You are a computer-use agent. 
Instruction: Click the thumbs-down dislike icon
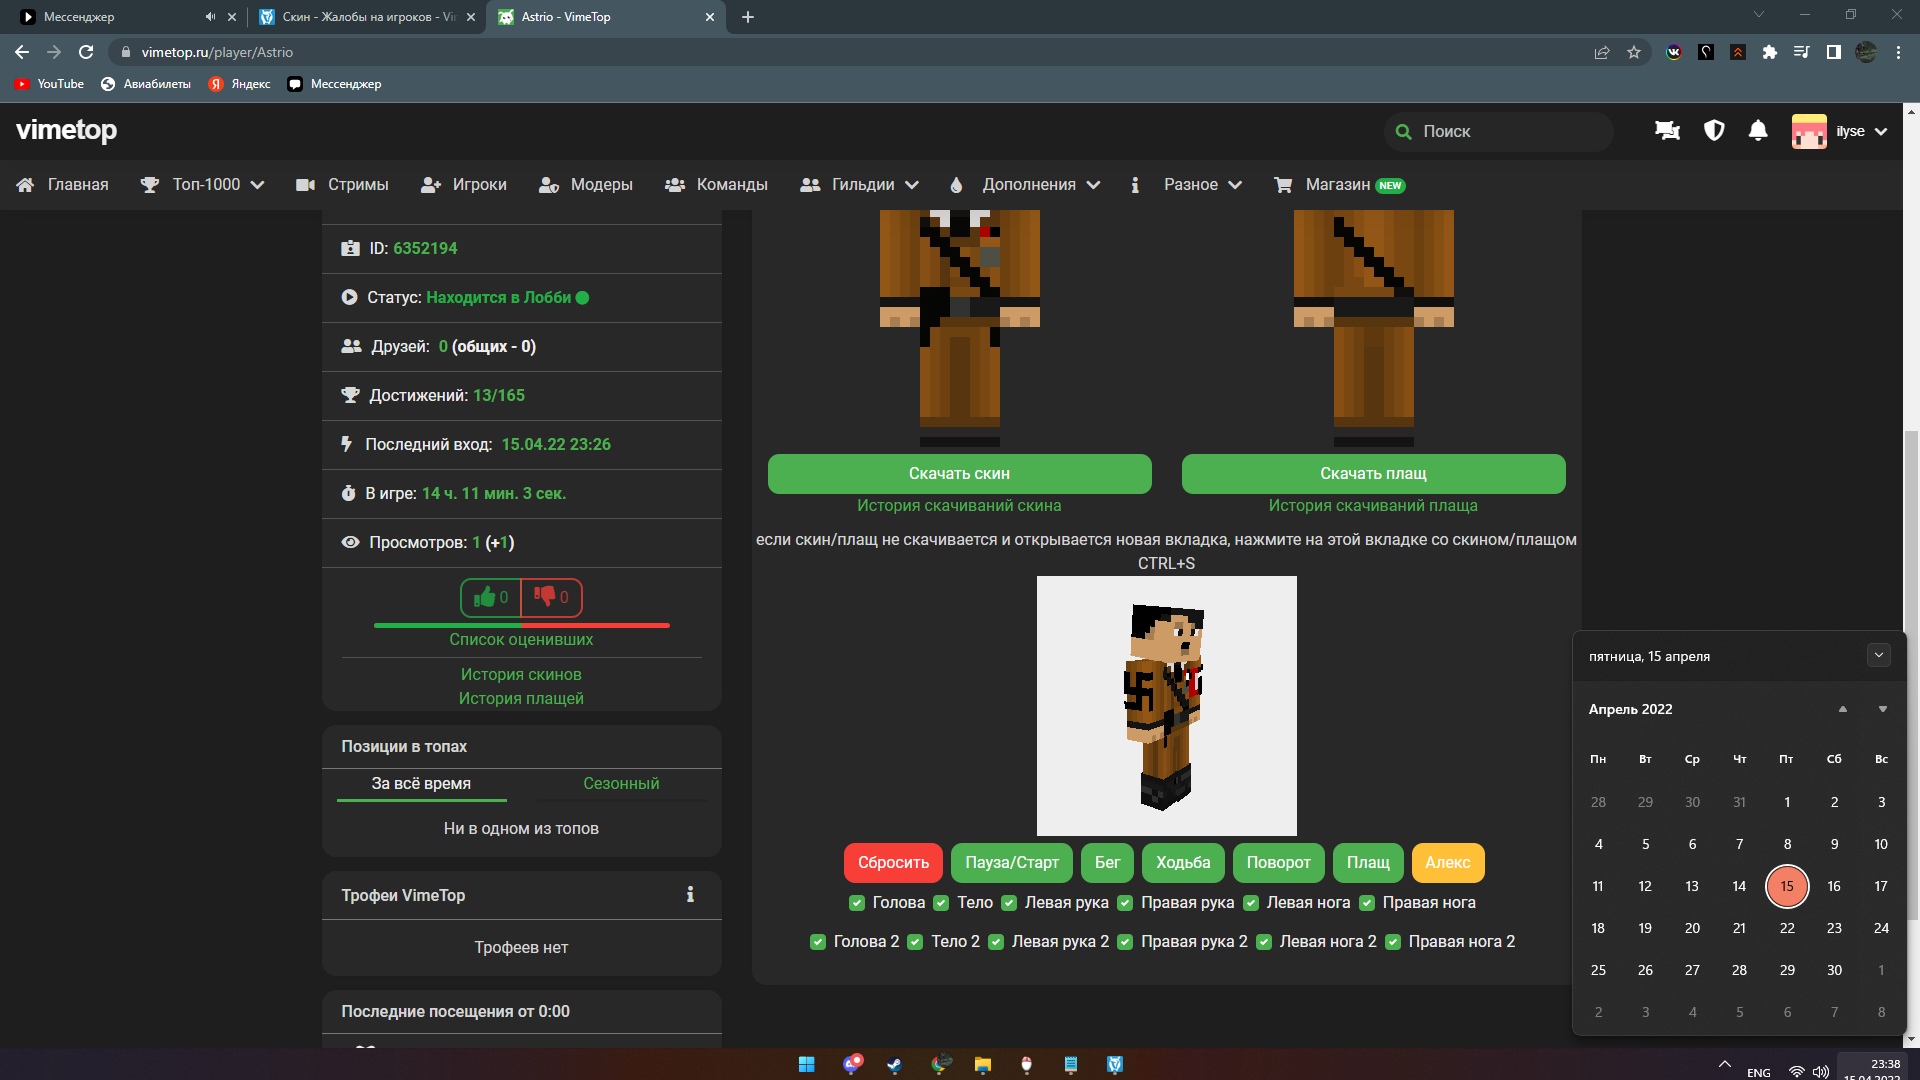[x=545, y=597]
